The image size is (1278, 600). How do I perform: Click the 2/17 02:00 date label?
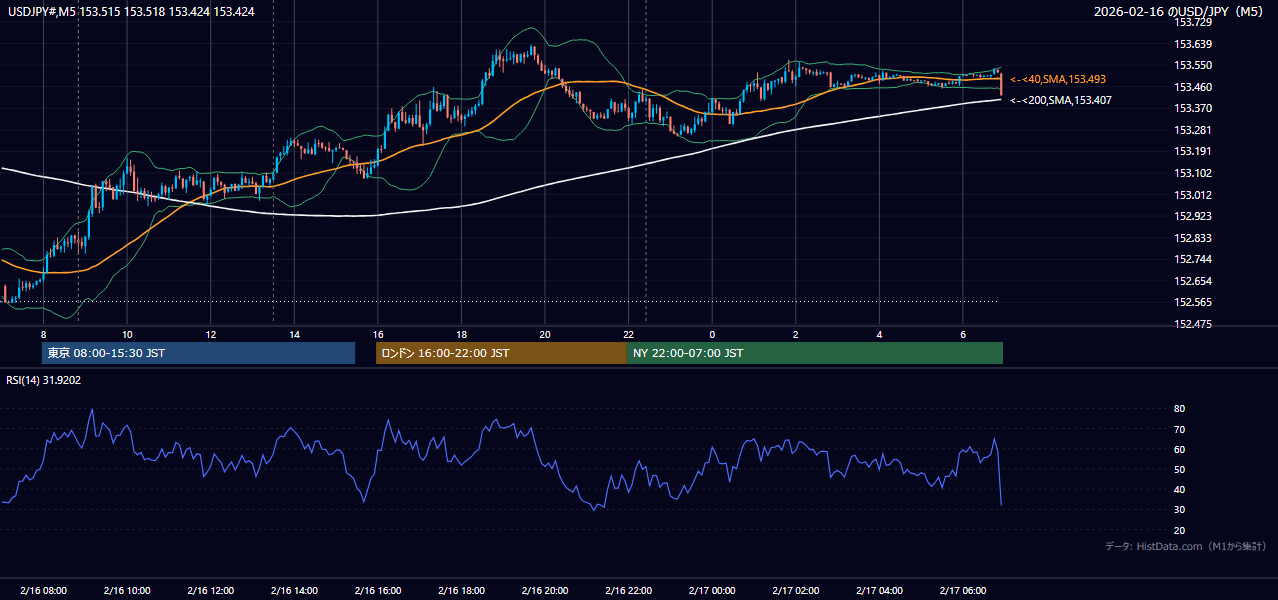pyautogui.click(x=796, y=590)
